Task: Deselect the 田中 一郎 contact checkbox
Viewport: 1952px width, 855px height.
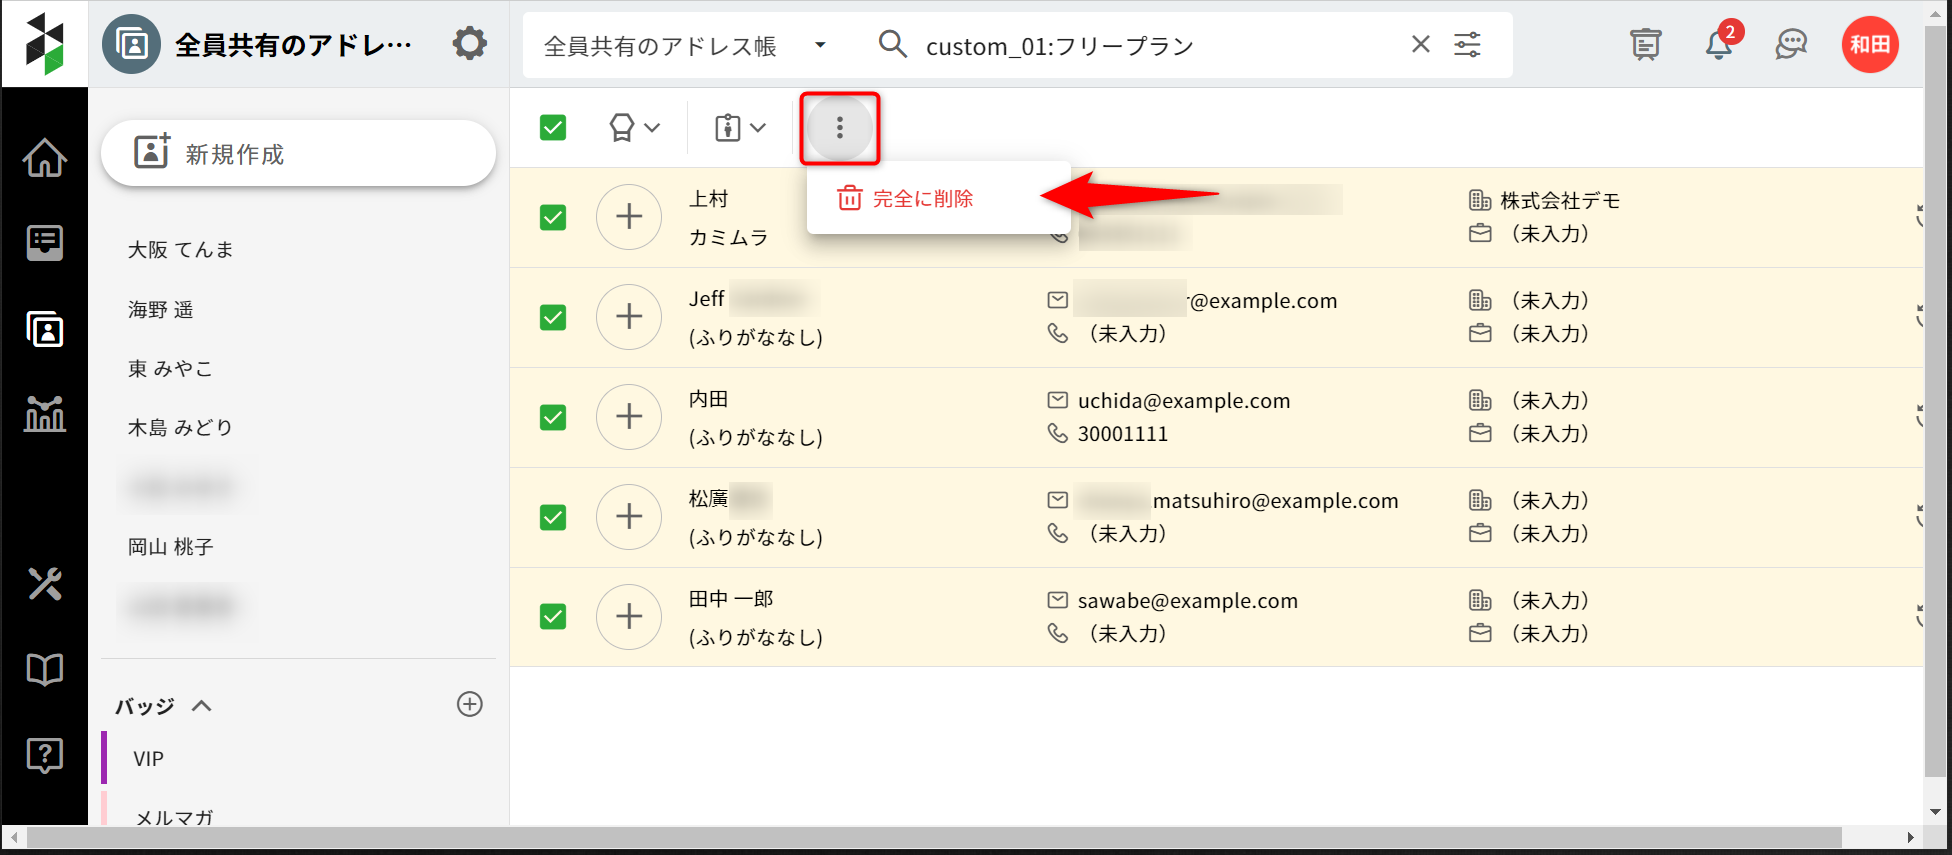Action: point(553,617)
